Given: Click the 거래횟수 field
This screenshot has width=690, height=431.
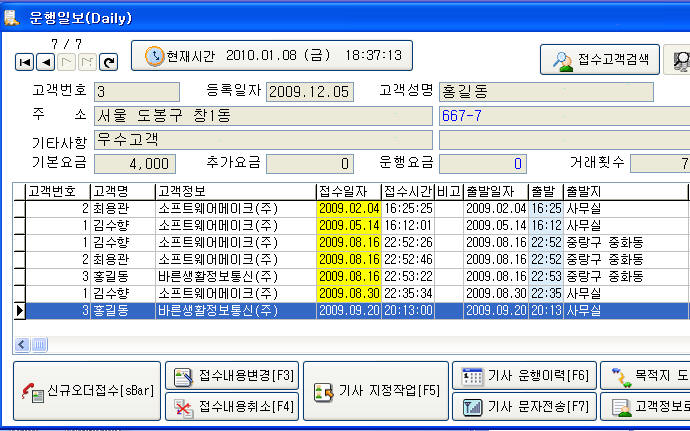Looking at the screenshot, I should tap(660, 164).
